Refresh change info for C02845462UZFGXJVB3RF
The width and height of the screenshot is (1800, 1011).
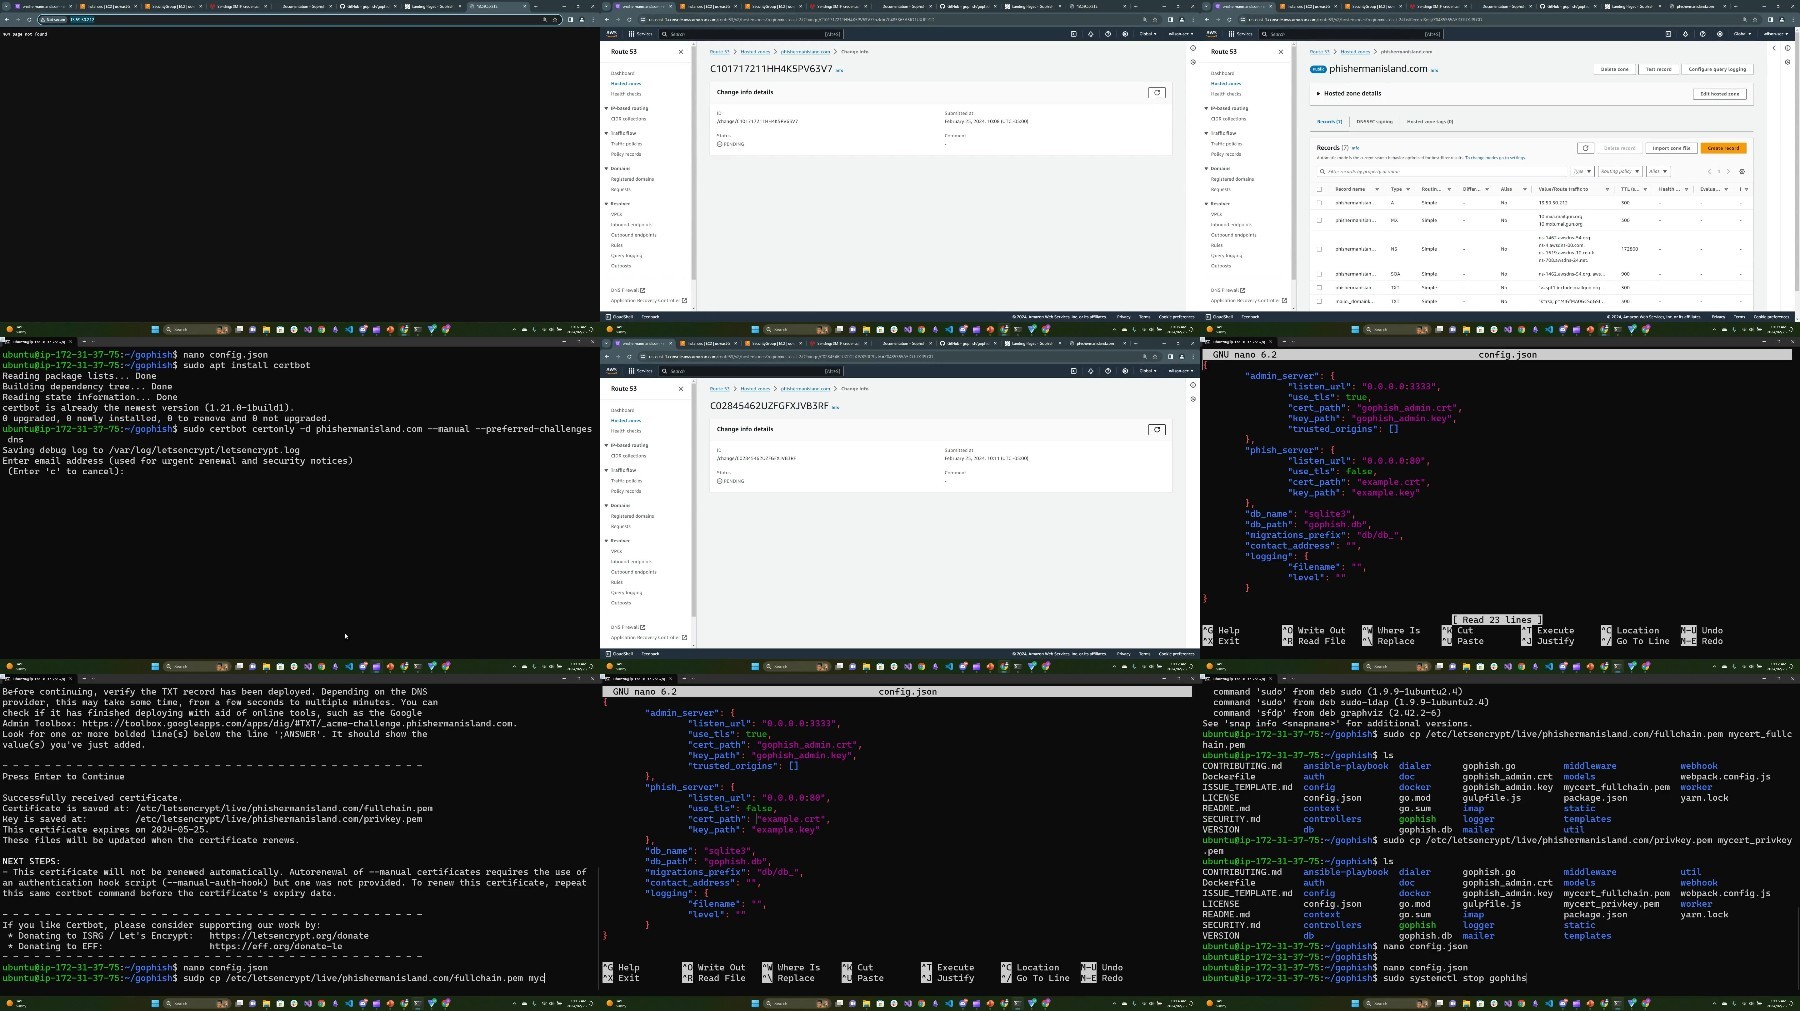pos(1157,429)
